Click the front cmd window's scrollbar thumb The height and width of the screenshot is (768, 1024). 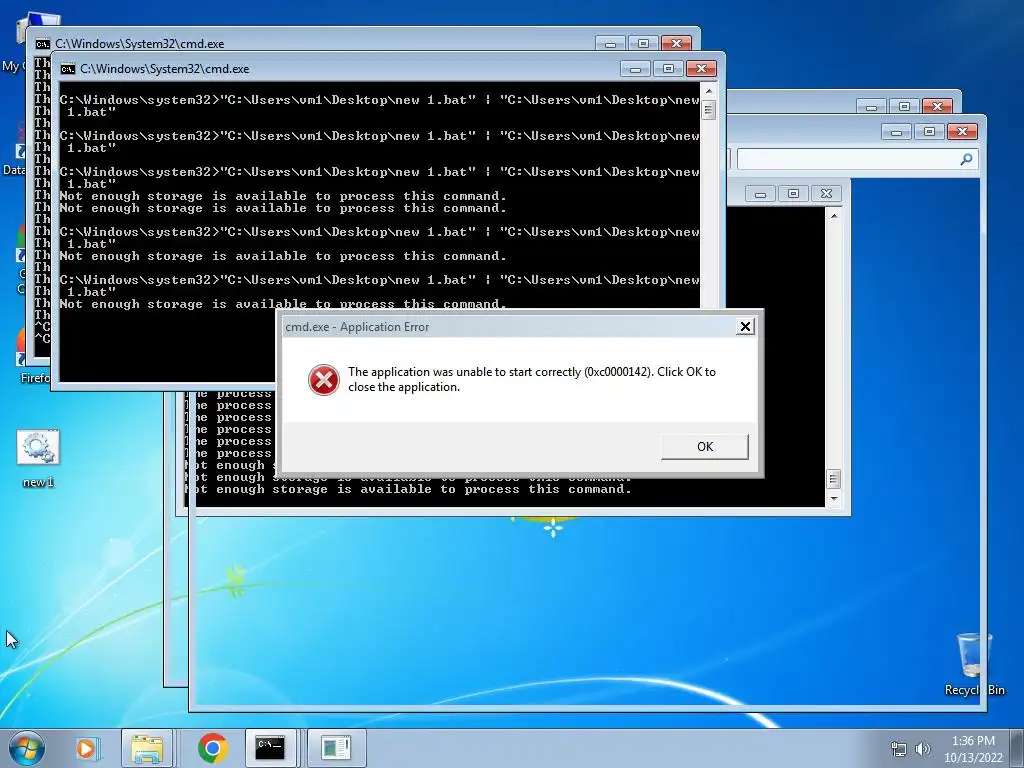pyautogui.click(x=709, y=110)
